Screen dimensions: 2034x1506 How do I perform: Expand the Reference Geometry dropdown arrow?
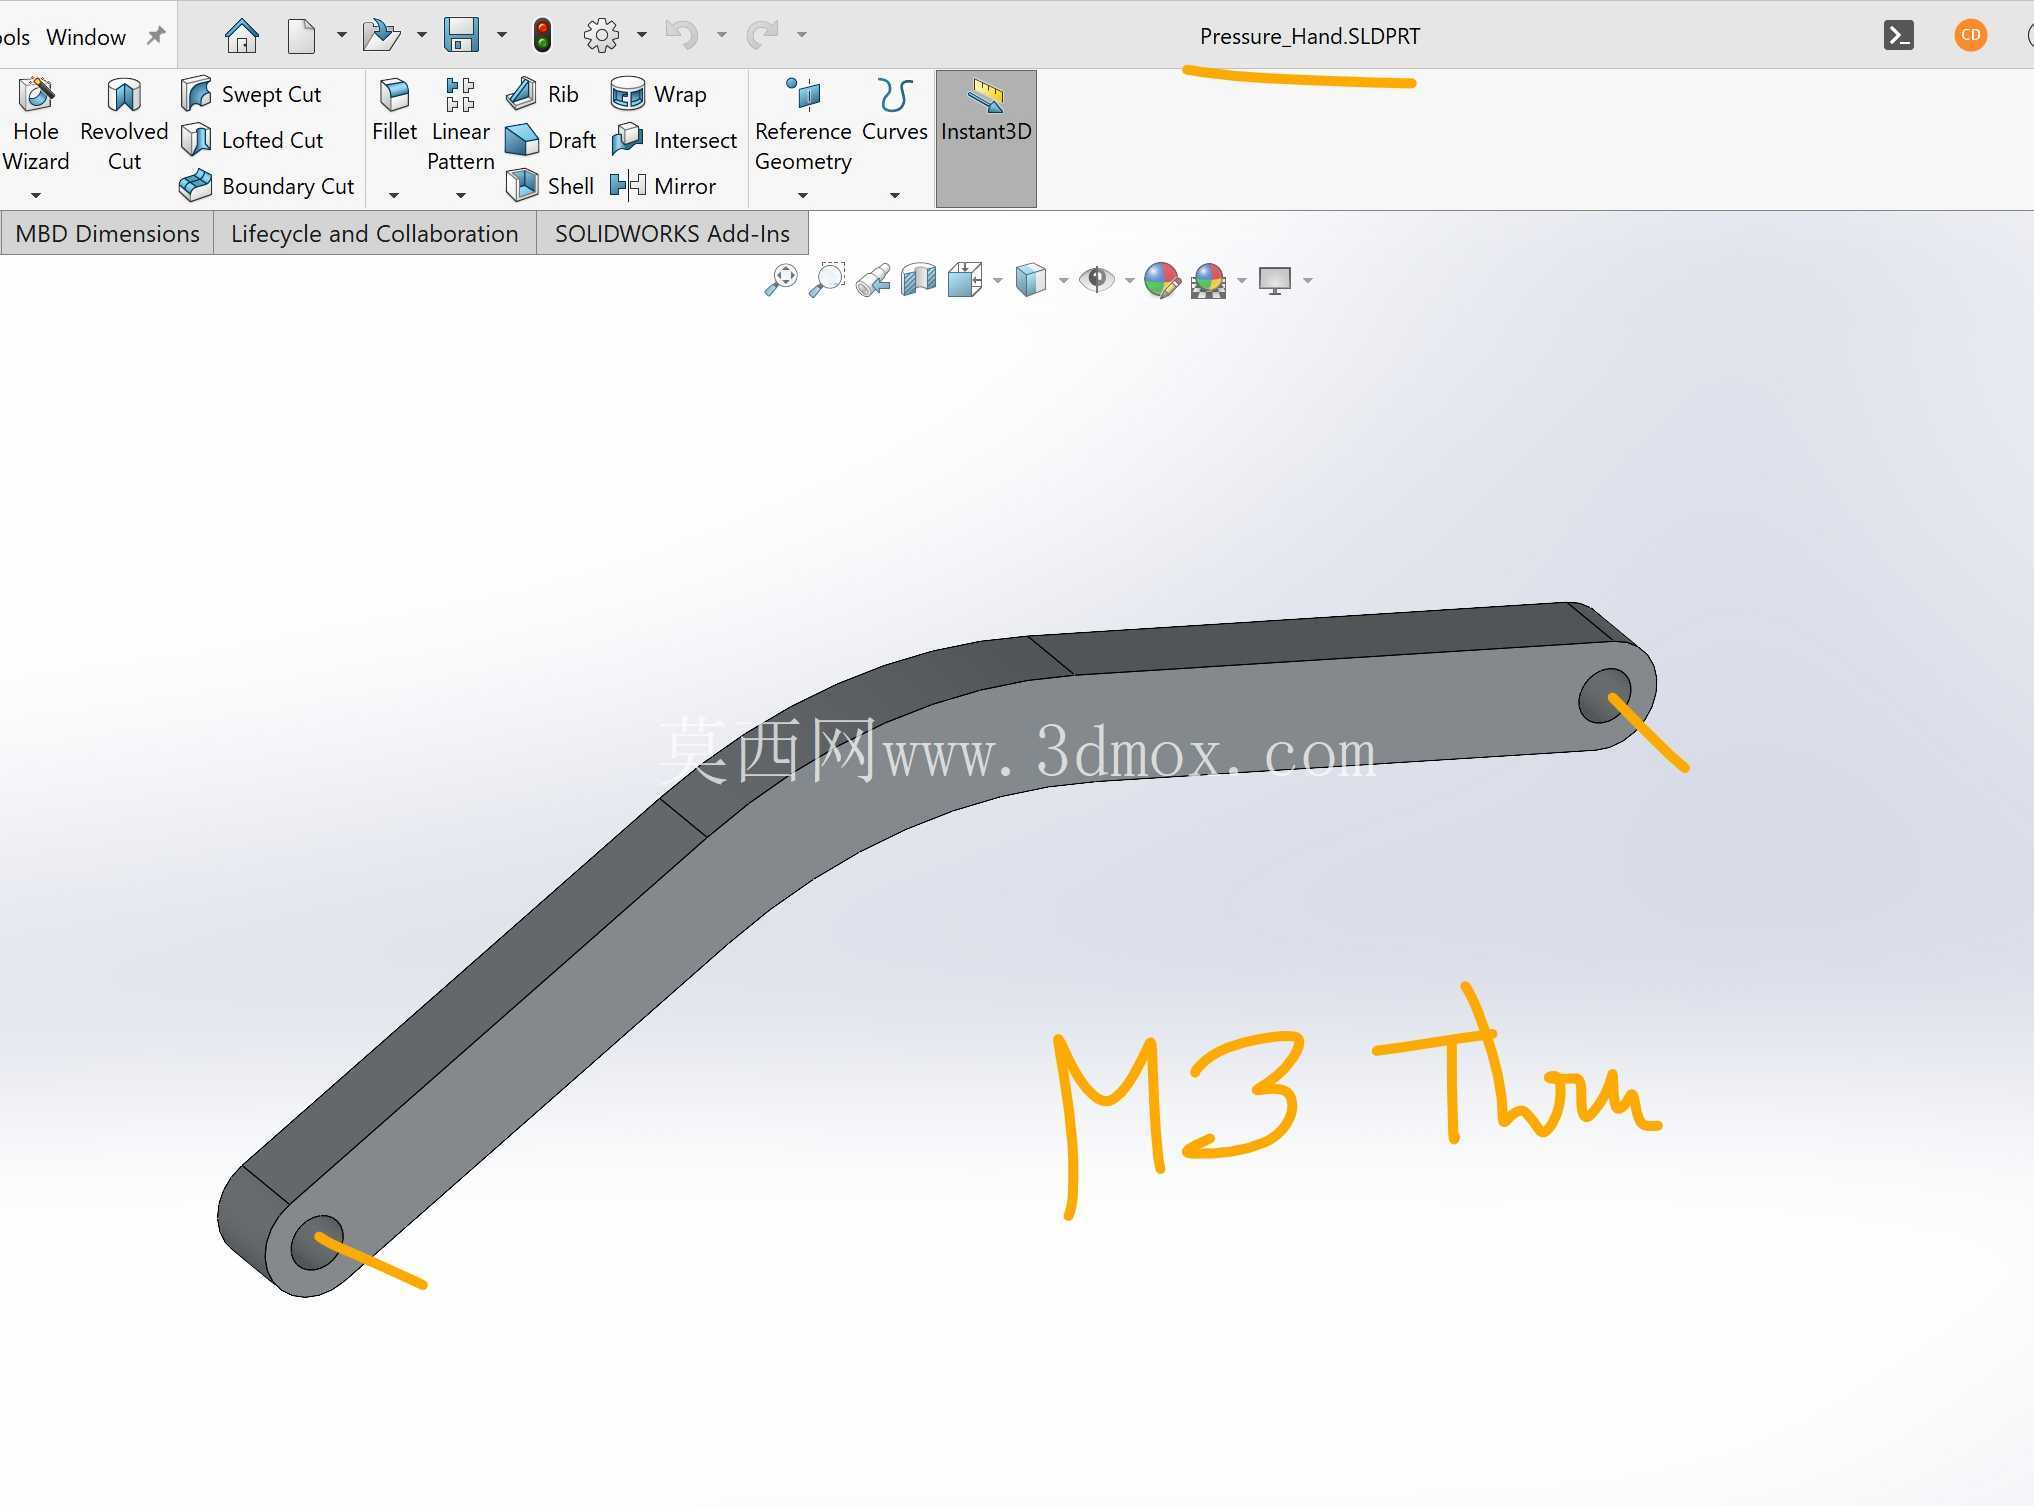pyautogui.click(x=803, y=195)
